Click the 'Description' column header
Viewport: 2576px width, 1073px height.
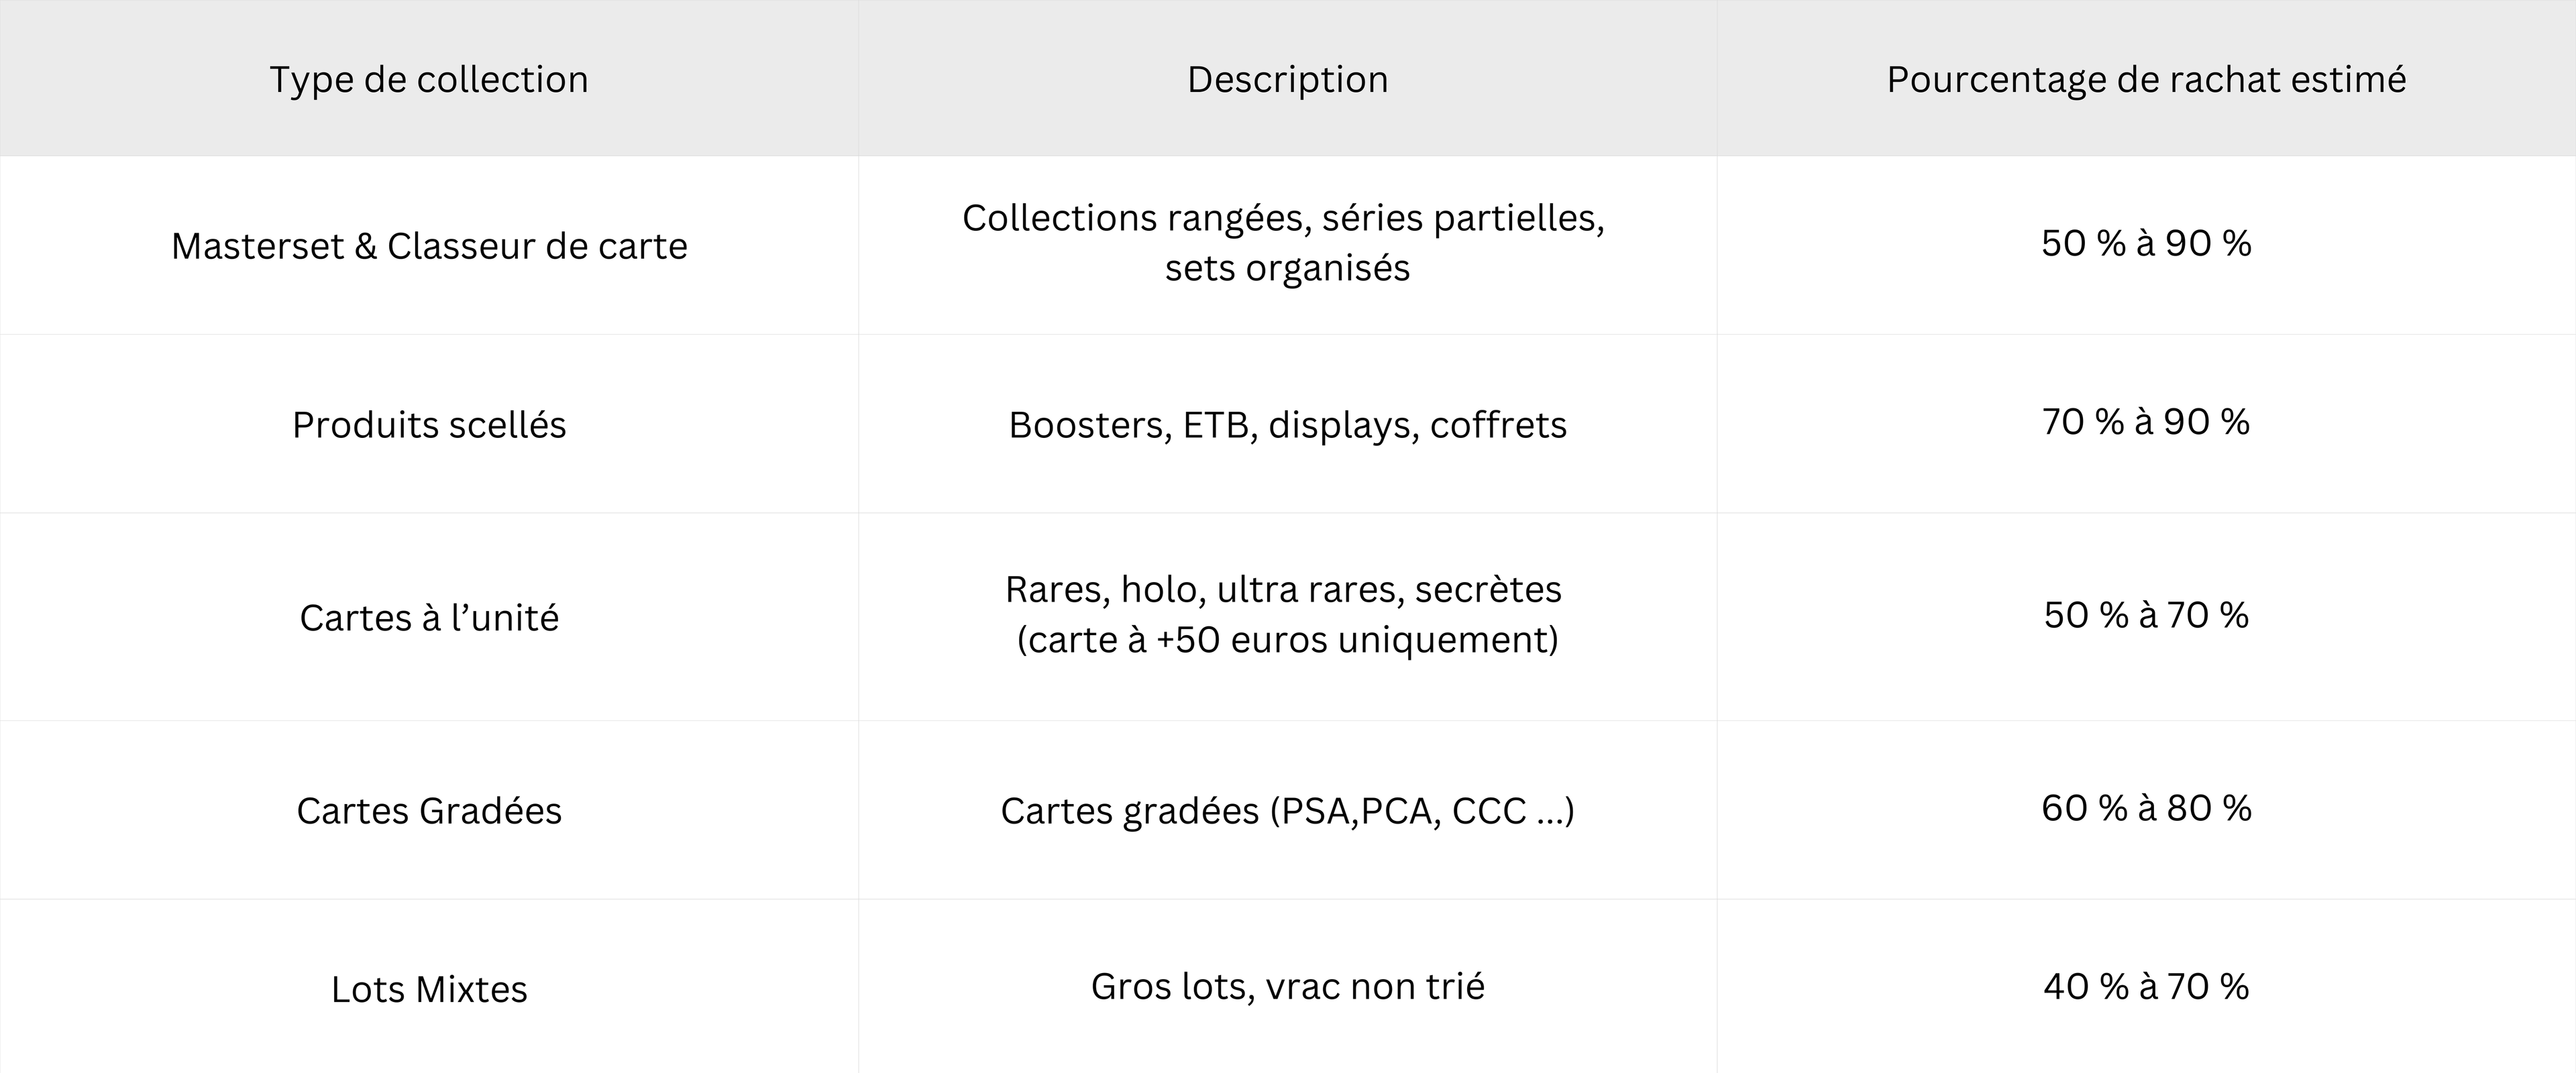tap(1287, 79)
